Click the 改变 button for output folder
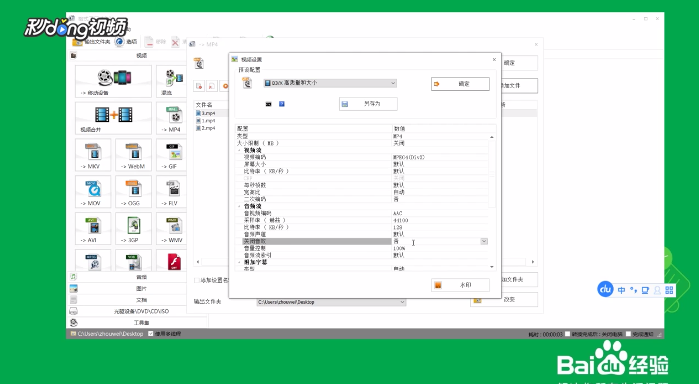This screenshot has height=384, width=699. tap(504, 300)
